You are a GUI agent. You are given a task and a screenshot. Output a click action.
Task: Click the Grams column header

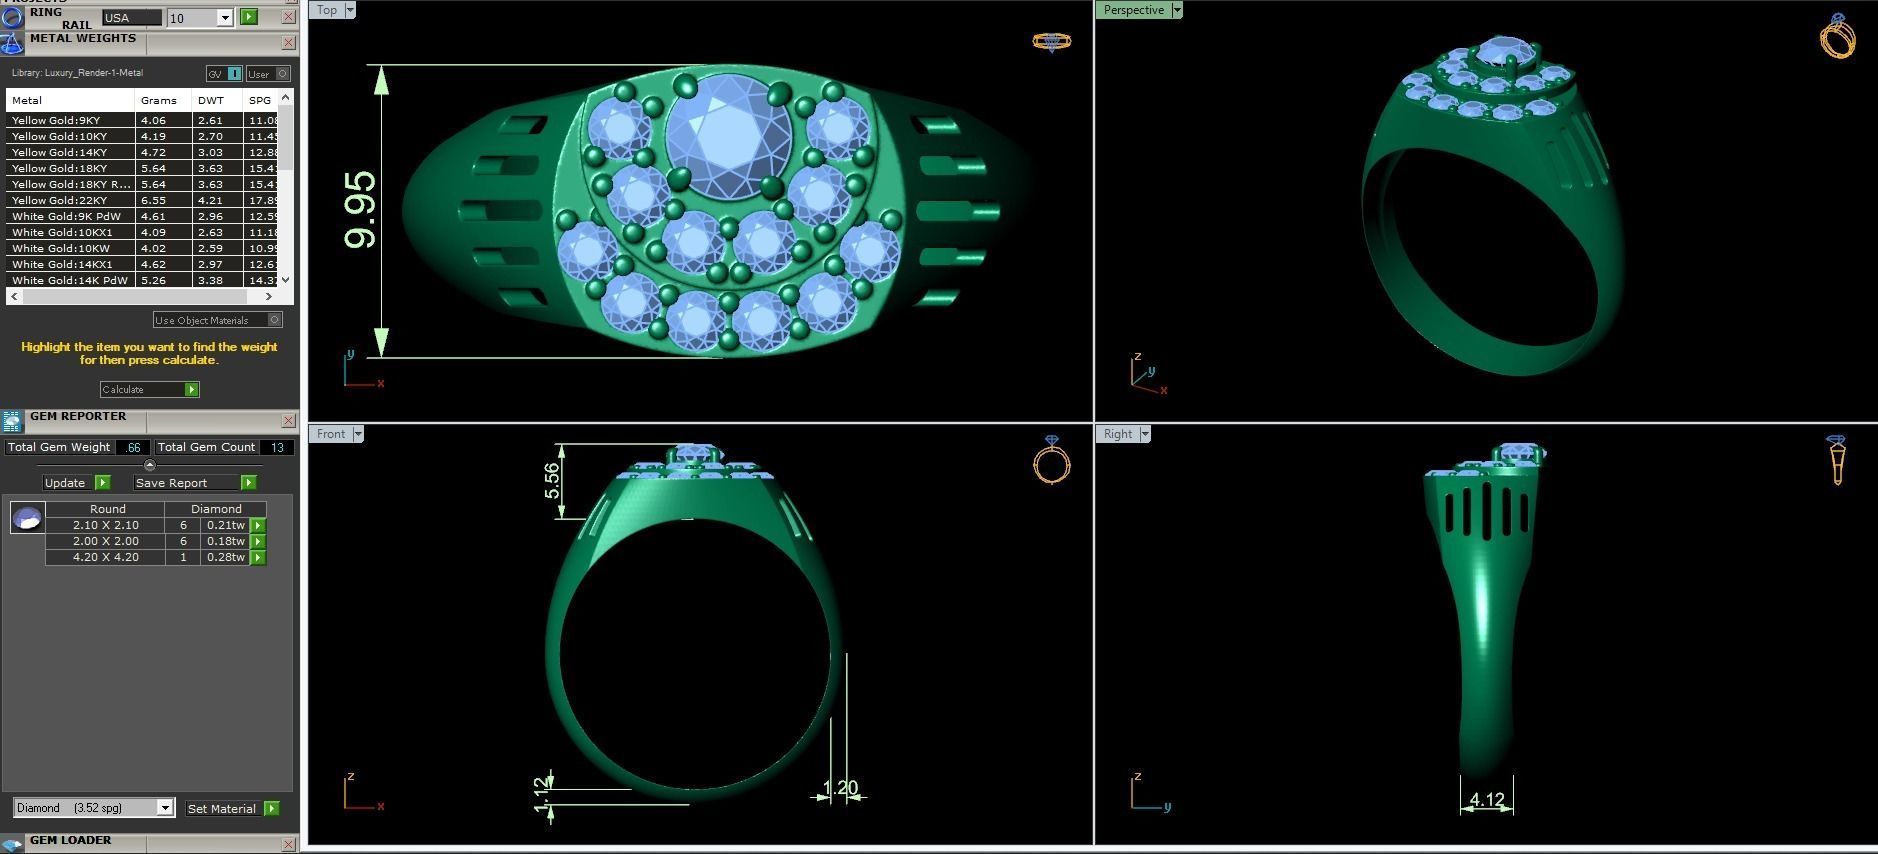pos(163,100)
